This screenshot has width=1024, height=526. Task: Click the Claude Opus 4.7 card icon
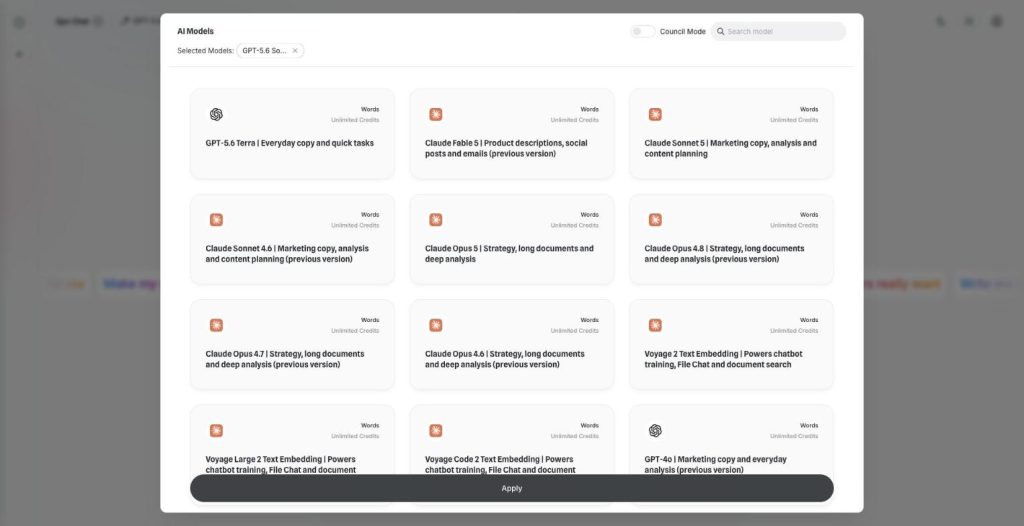pos(216,325)
